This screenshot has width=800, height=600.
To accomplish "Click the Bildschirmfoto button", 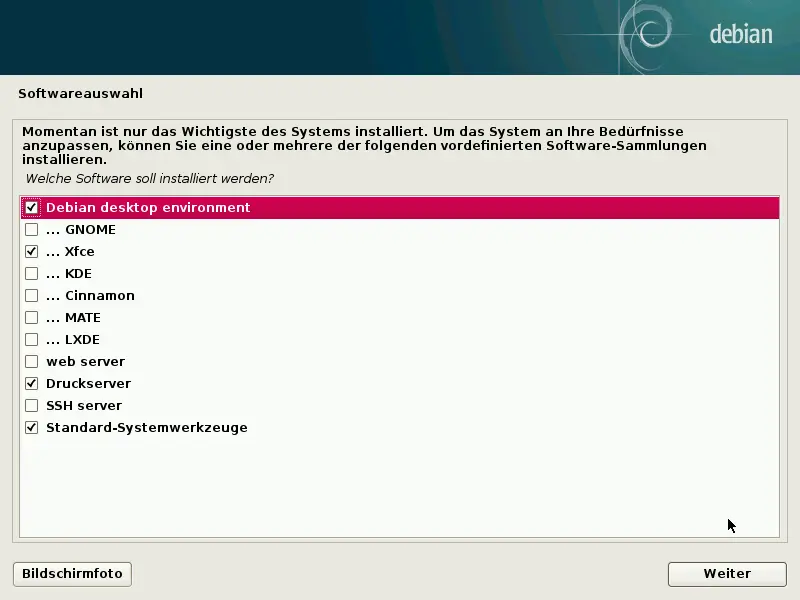I will pos(71,573).
